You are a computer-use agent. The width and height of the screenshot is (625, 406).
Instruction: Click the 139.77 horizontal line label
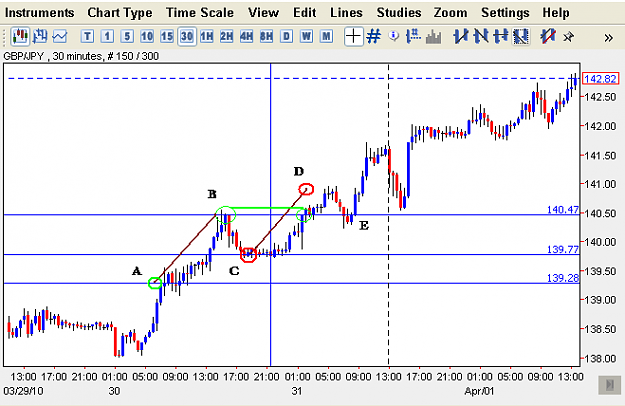pos(562,249)
